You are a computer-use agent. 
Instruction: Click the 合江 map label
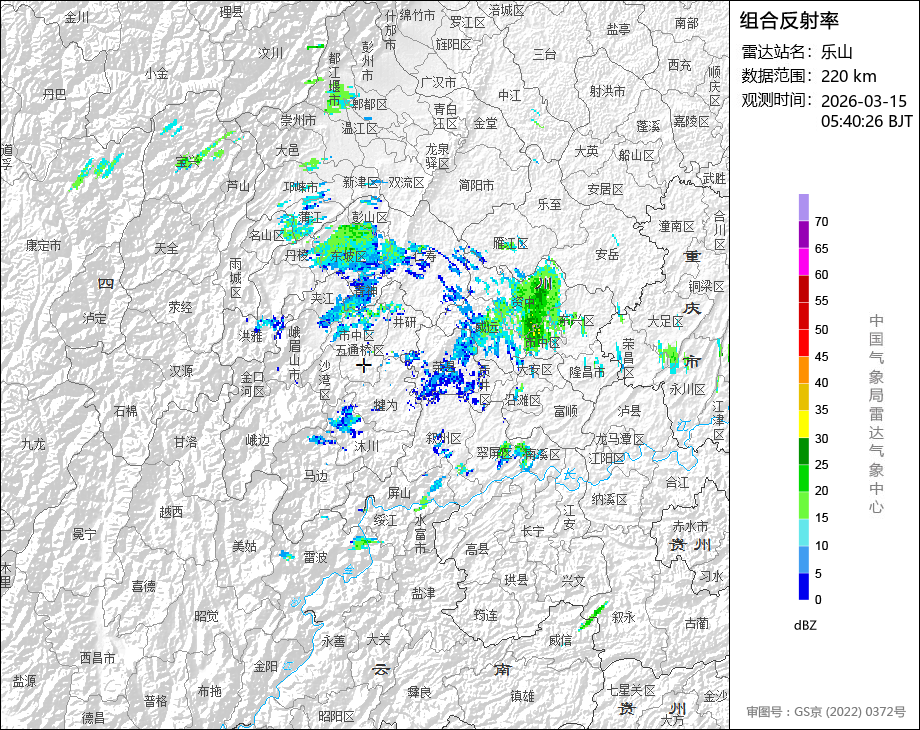point(678,482)
